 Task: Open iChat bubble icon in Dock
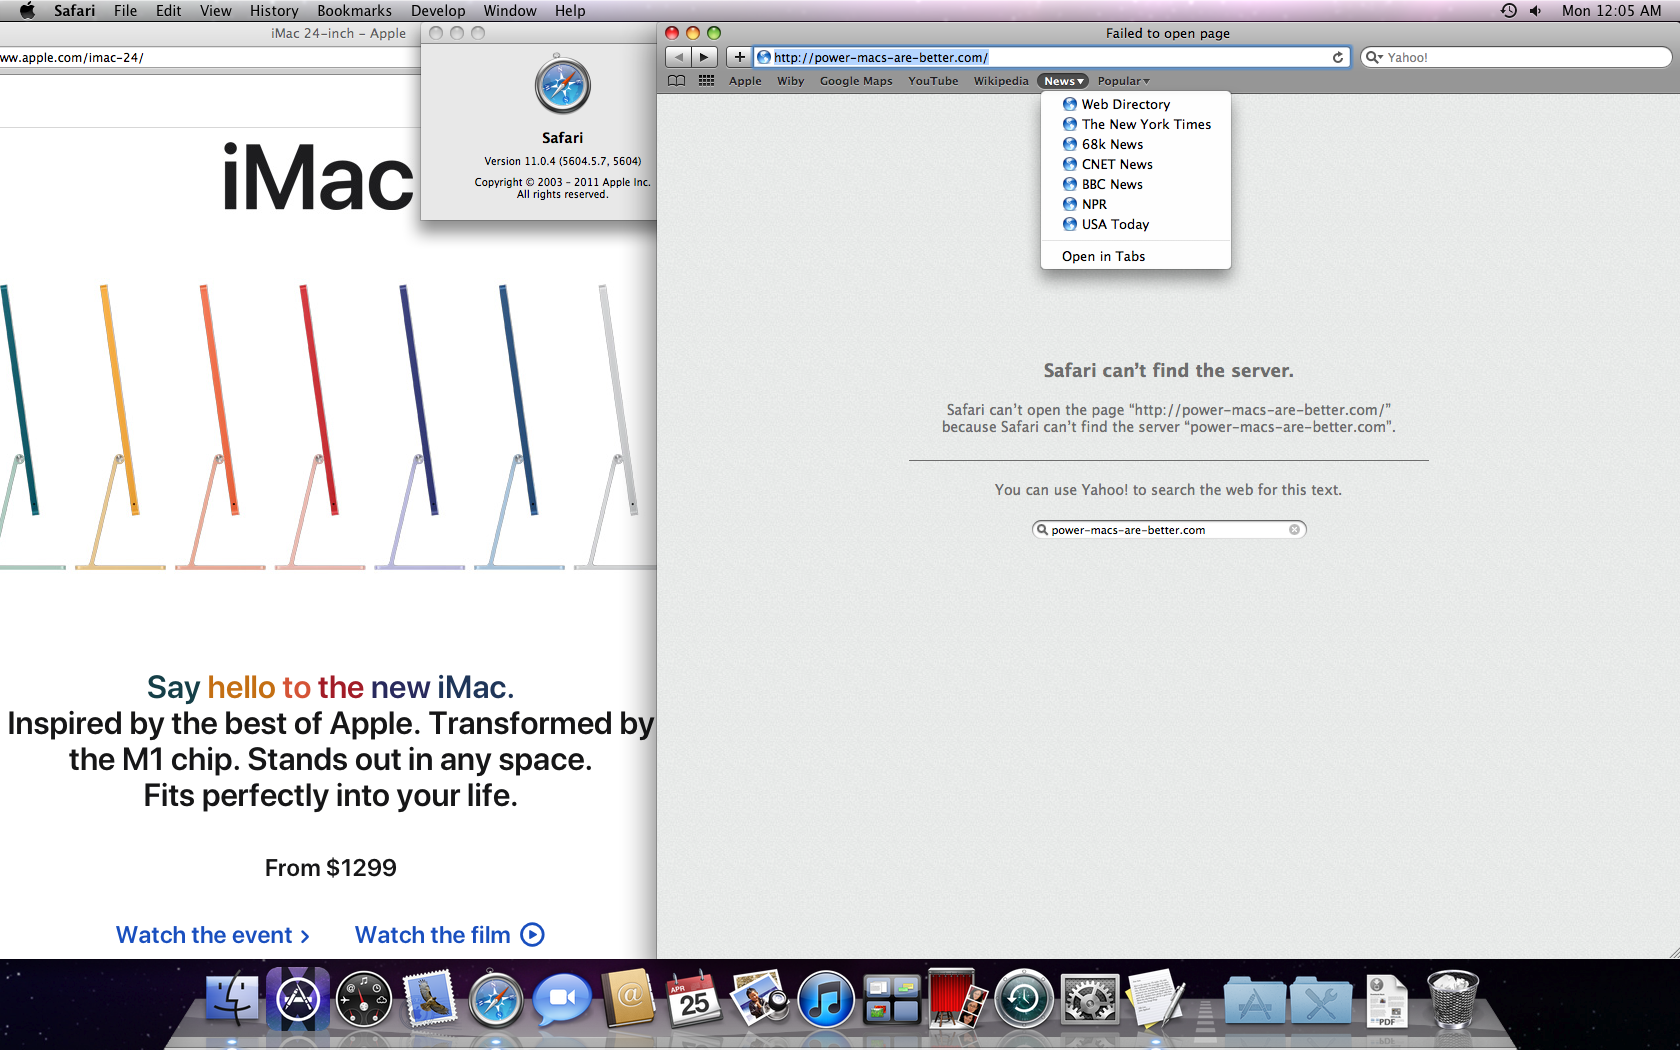[x=562, y=999]
